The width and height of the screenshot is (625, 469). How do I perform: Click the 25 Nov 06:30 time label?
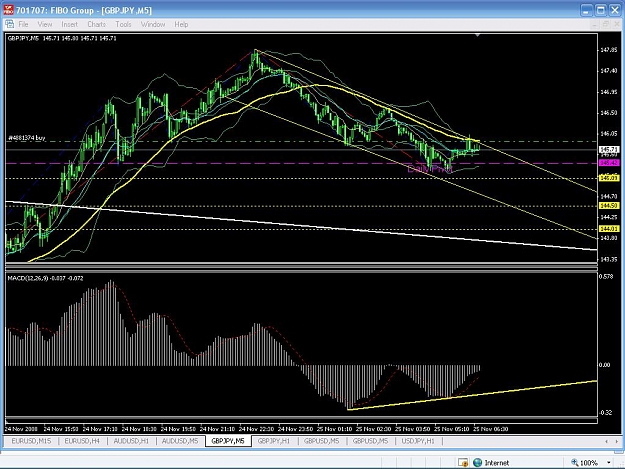pyautogui.click(x=491, y=429)
